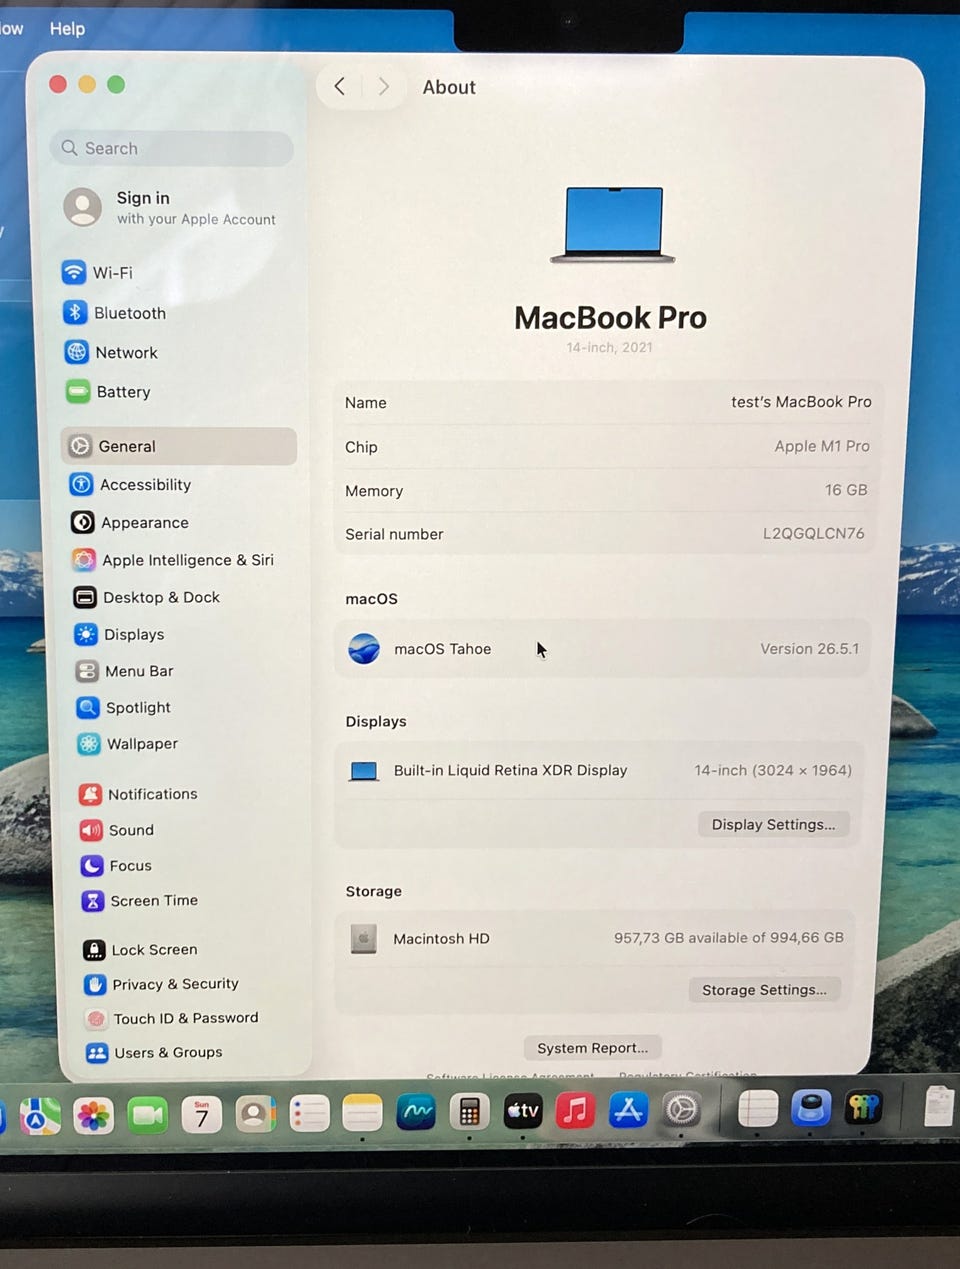This screenshot has height=1269, width=960.
Task: Click System Settings gear in the Dock
Action: pos(682,1109)
